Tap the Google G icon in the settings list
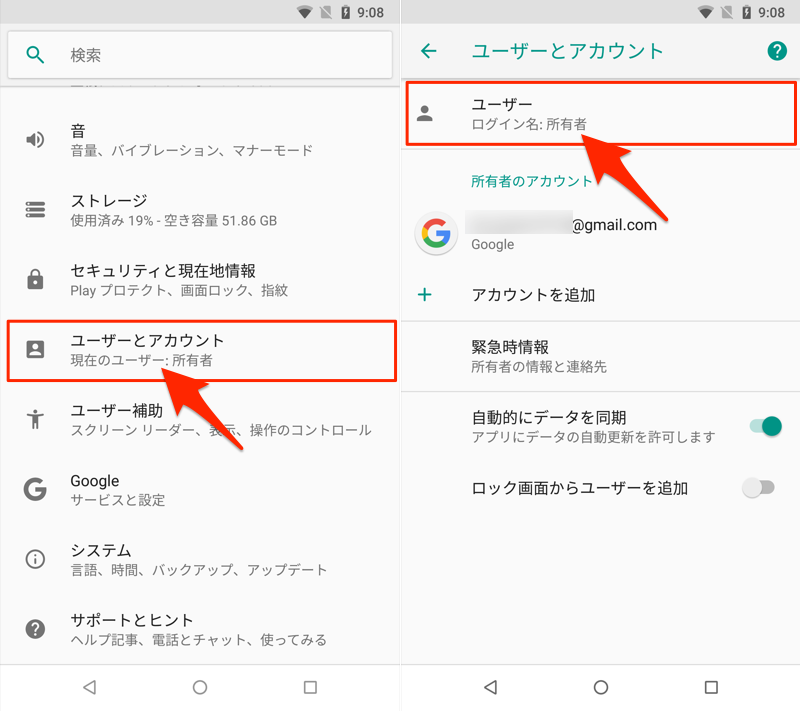The height and width of the screenshot is (711, 800). click(35, 489)
